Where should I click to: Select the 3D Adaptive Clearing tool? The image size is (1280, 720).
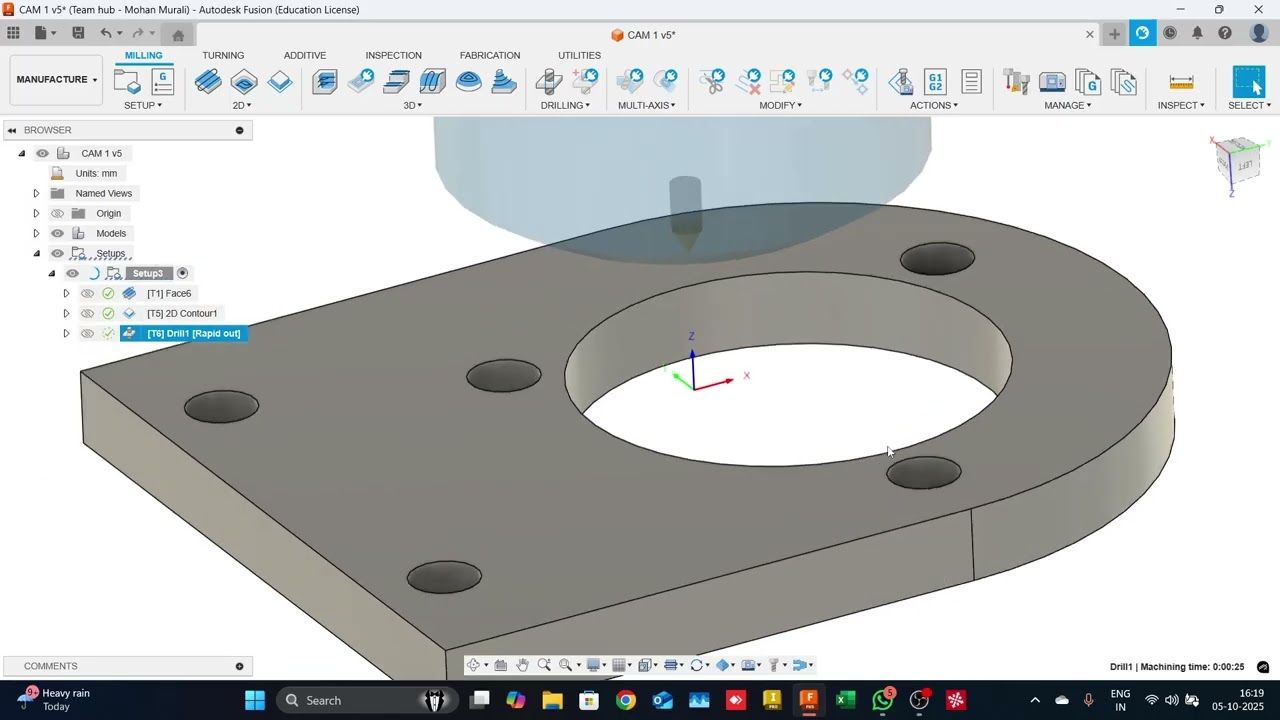point(325,82)
